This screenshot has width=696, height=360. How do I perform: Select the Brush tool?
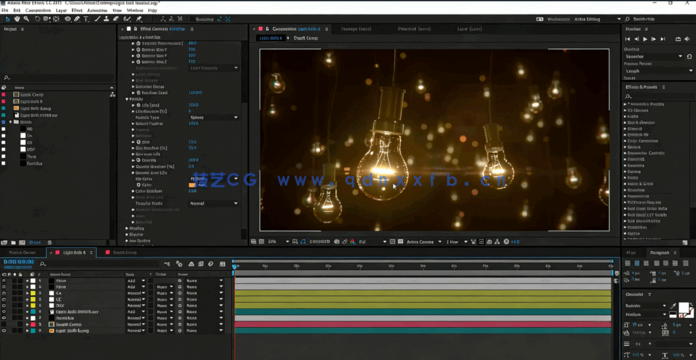pyautogui.click(x=98, y=19)
